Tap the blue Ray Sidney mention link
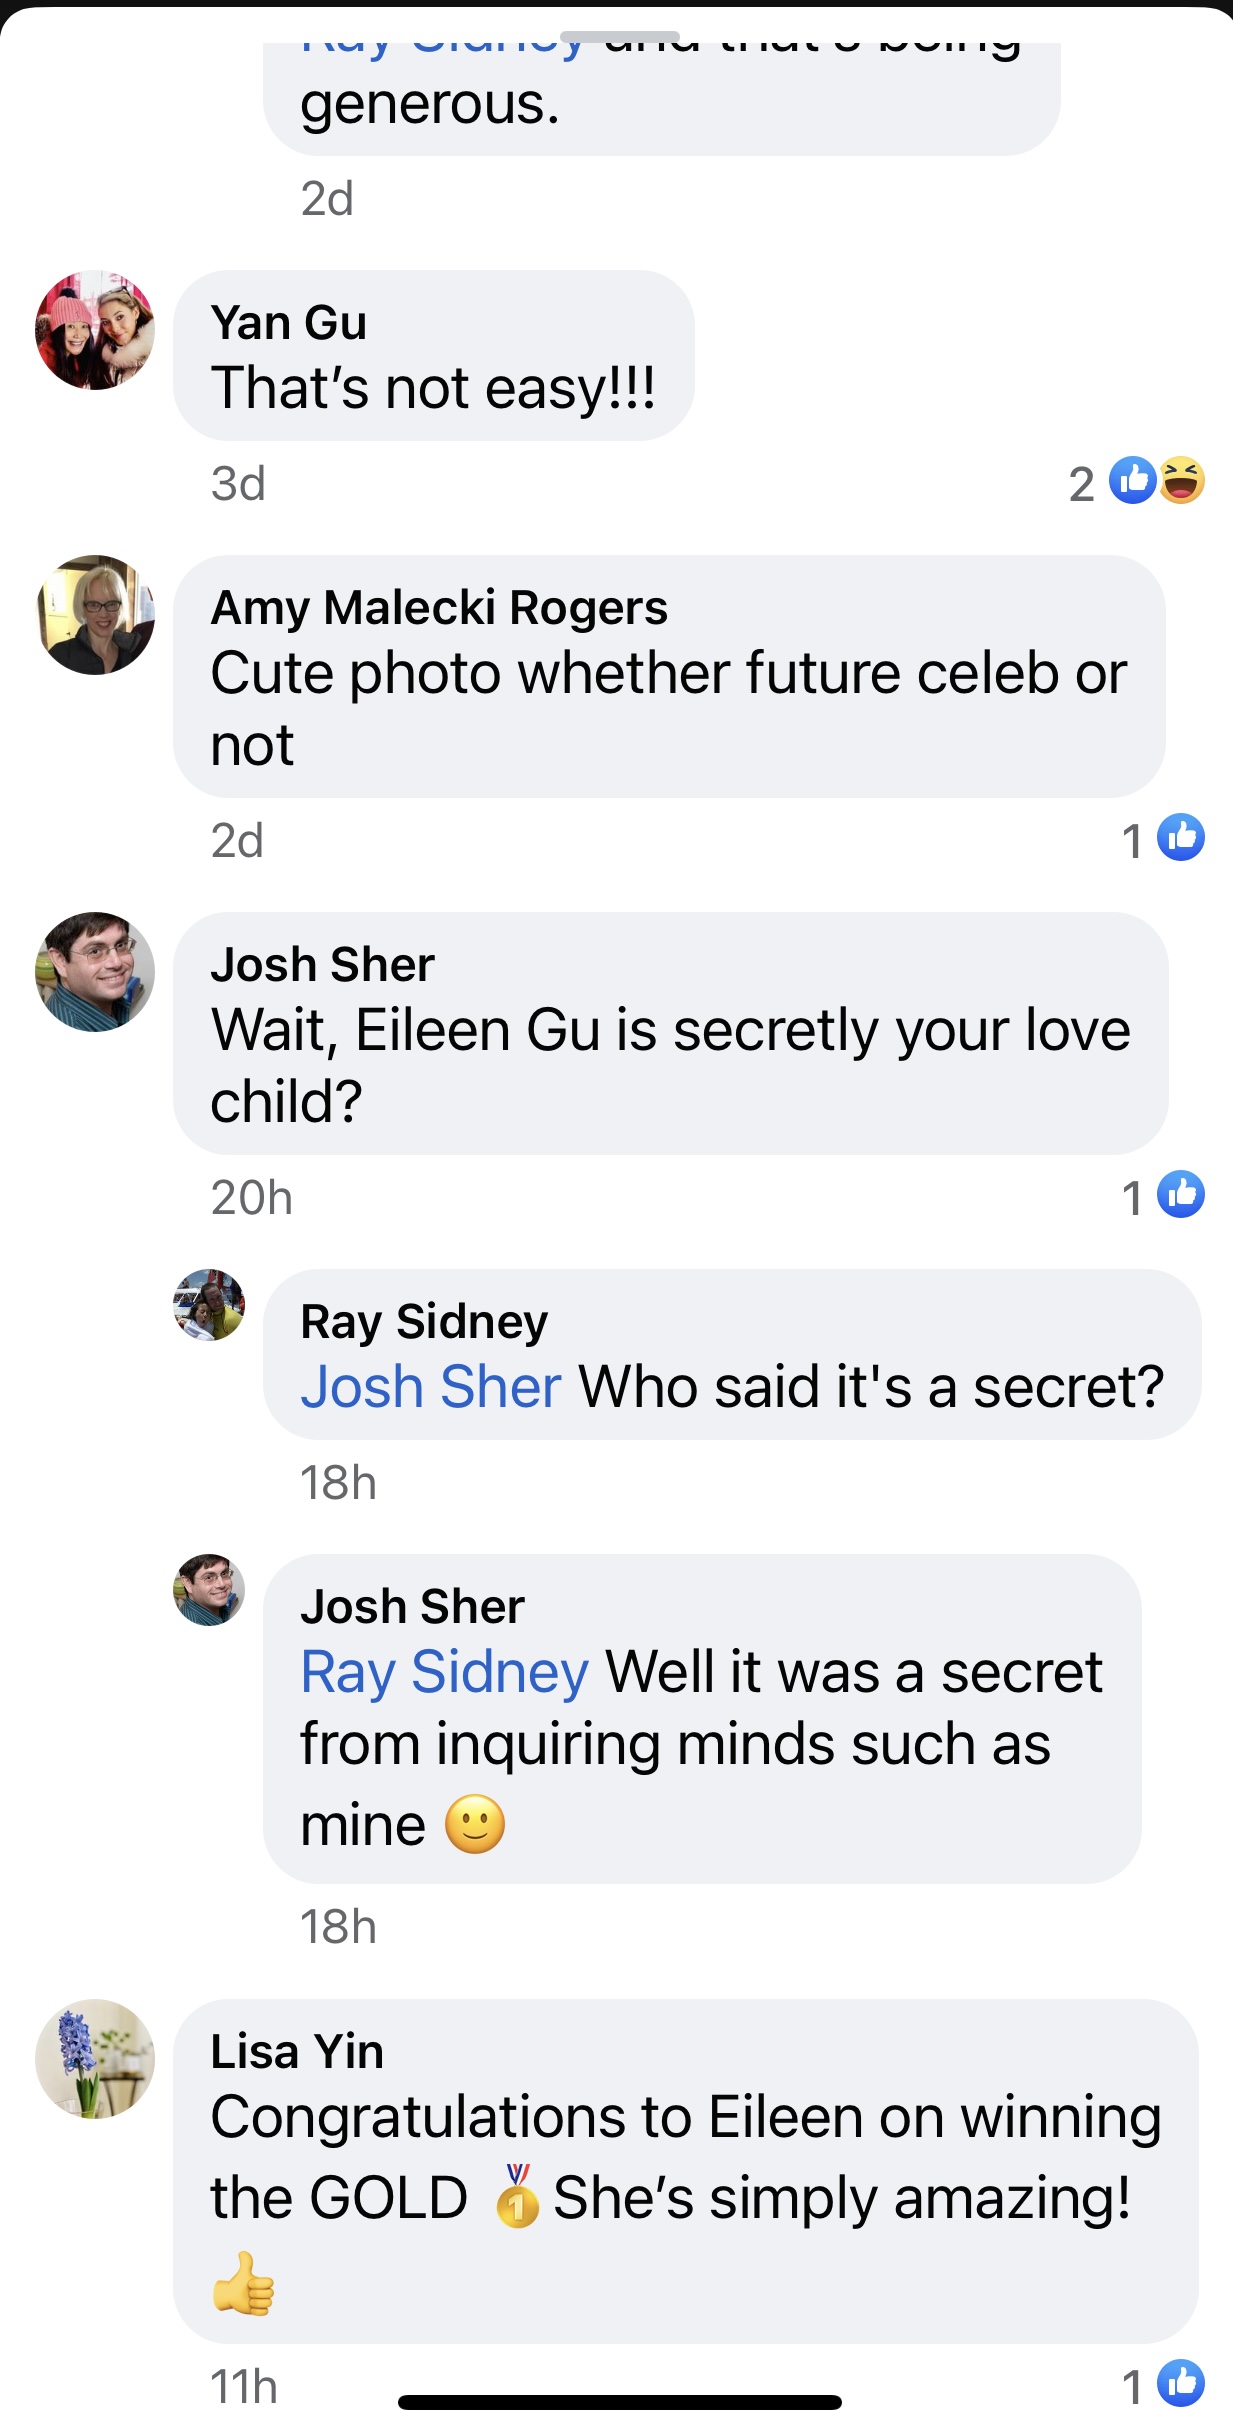This screenshot has height=2410, width=1233. click(x=445, y=1672)
